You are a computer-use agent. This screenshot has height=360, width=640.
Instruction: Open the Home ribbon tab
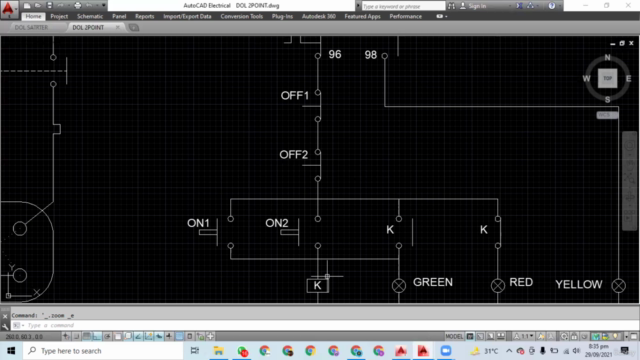[x=33, y=16]
